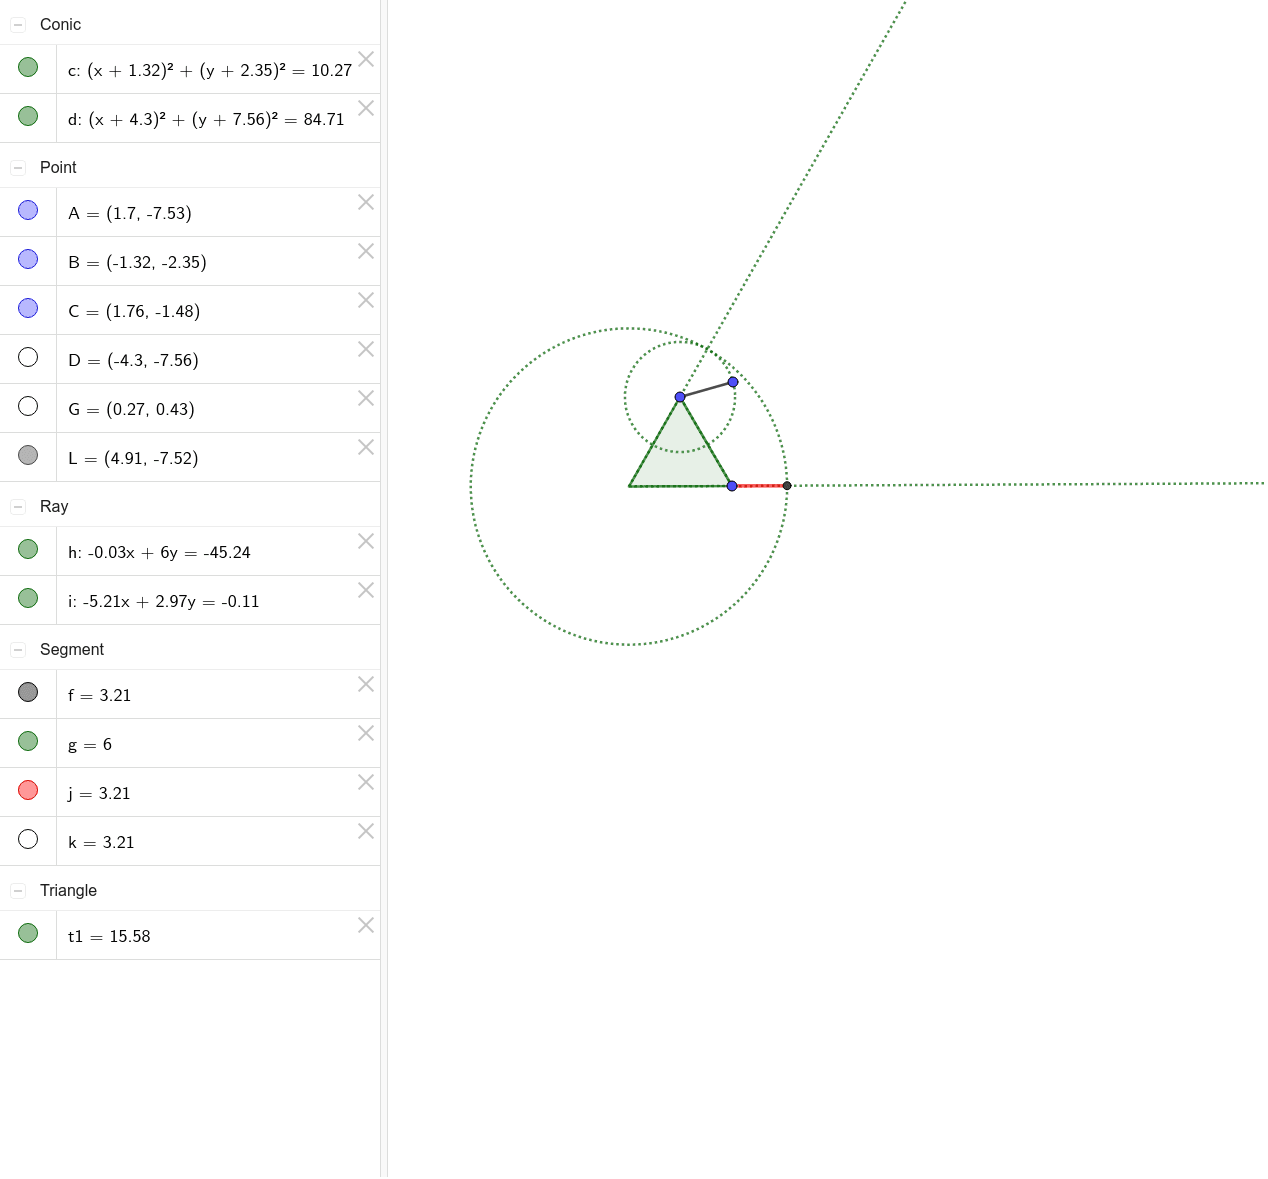Hide point A using its circle marker
The width and height of the screenshot is (1268, 1179).
click(28, 210)
